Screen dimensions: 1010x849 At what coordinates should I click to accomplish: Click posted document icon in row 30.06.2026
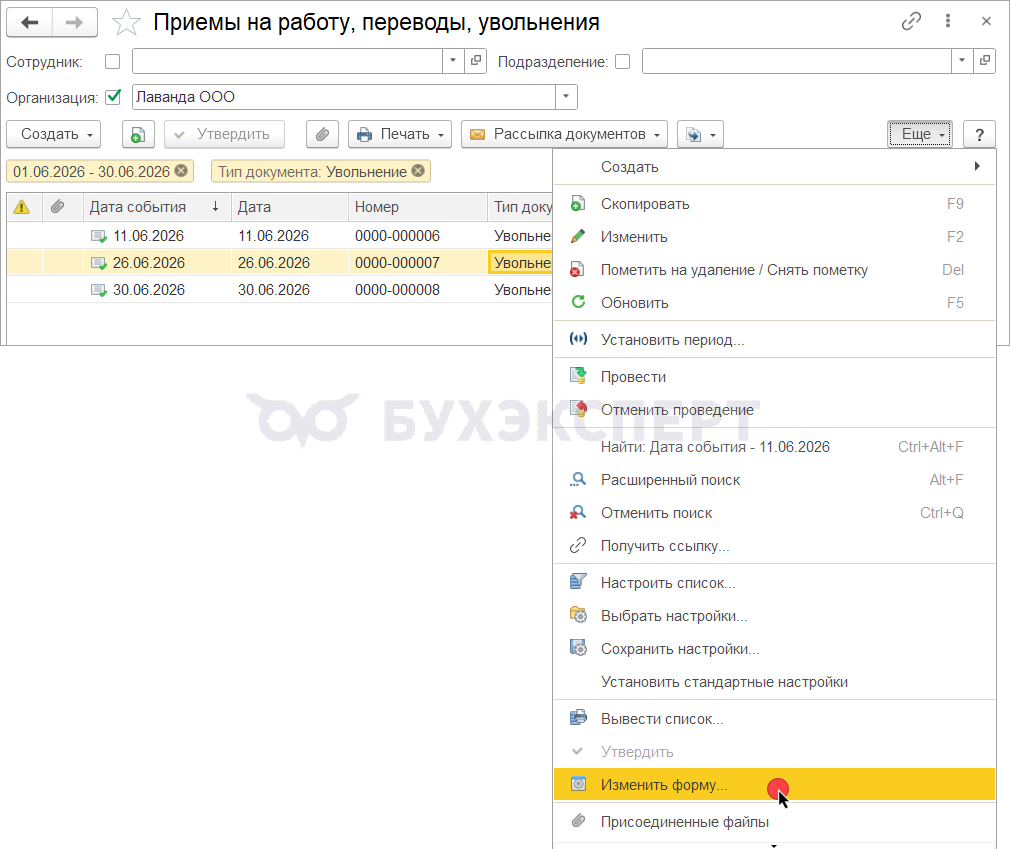point(99,291)
